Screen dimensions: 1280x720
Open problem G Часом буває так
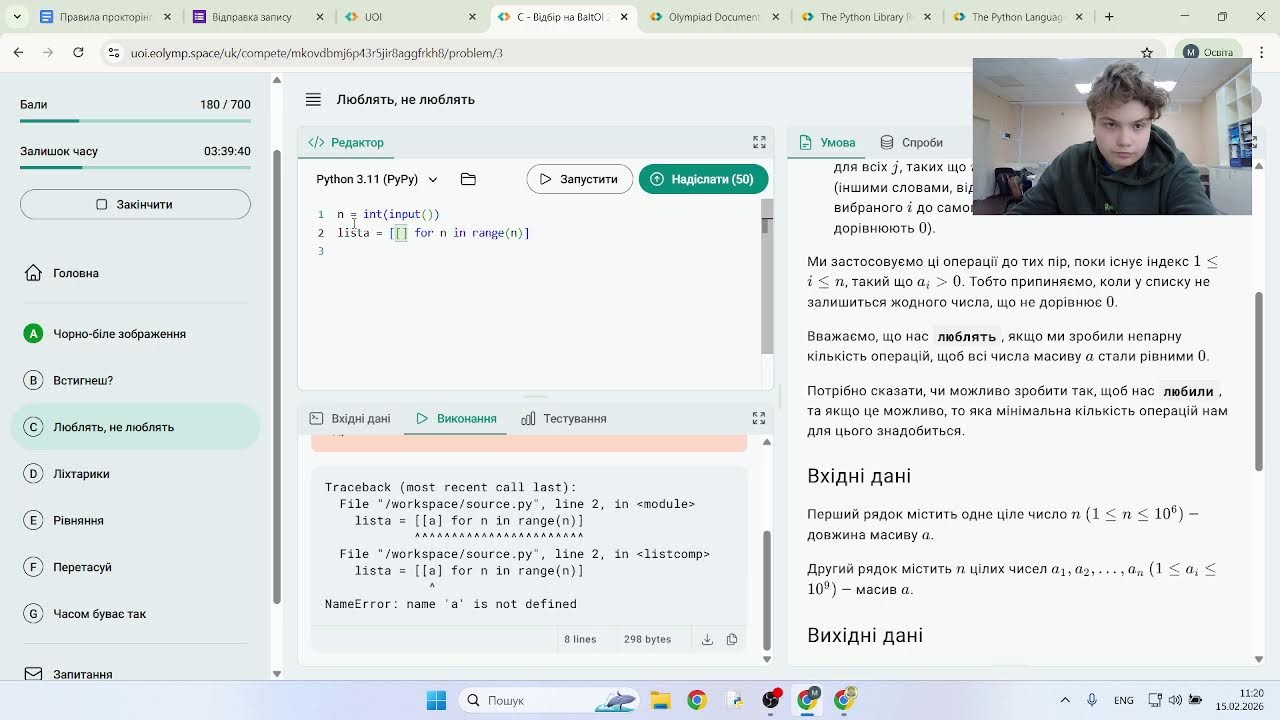(135, 614)
